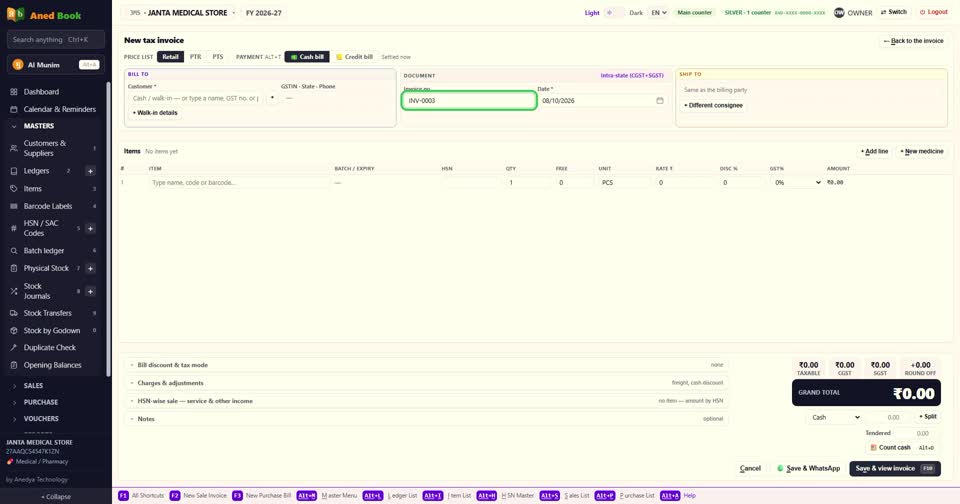Open Stock by Godown report

51,331
